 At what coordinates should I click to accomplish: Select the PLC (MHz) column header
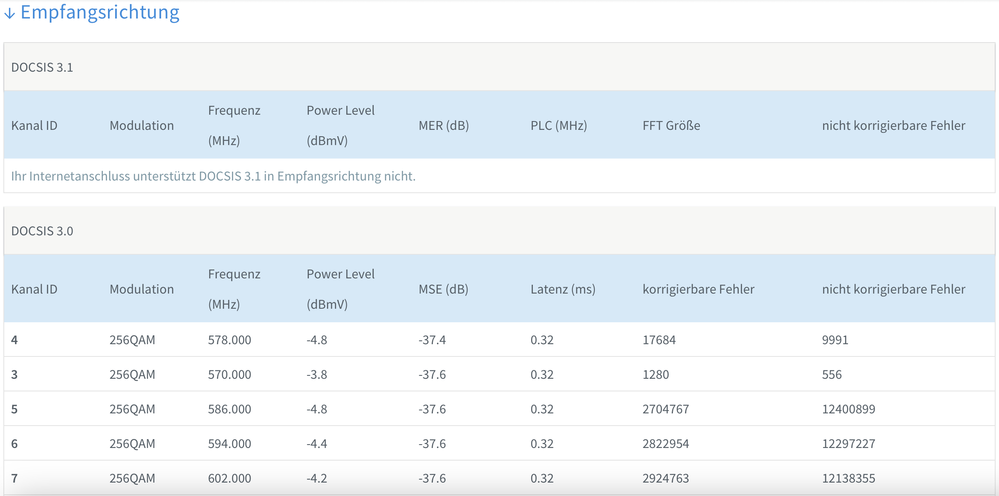point(558,126)
